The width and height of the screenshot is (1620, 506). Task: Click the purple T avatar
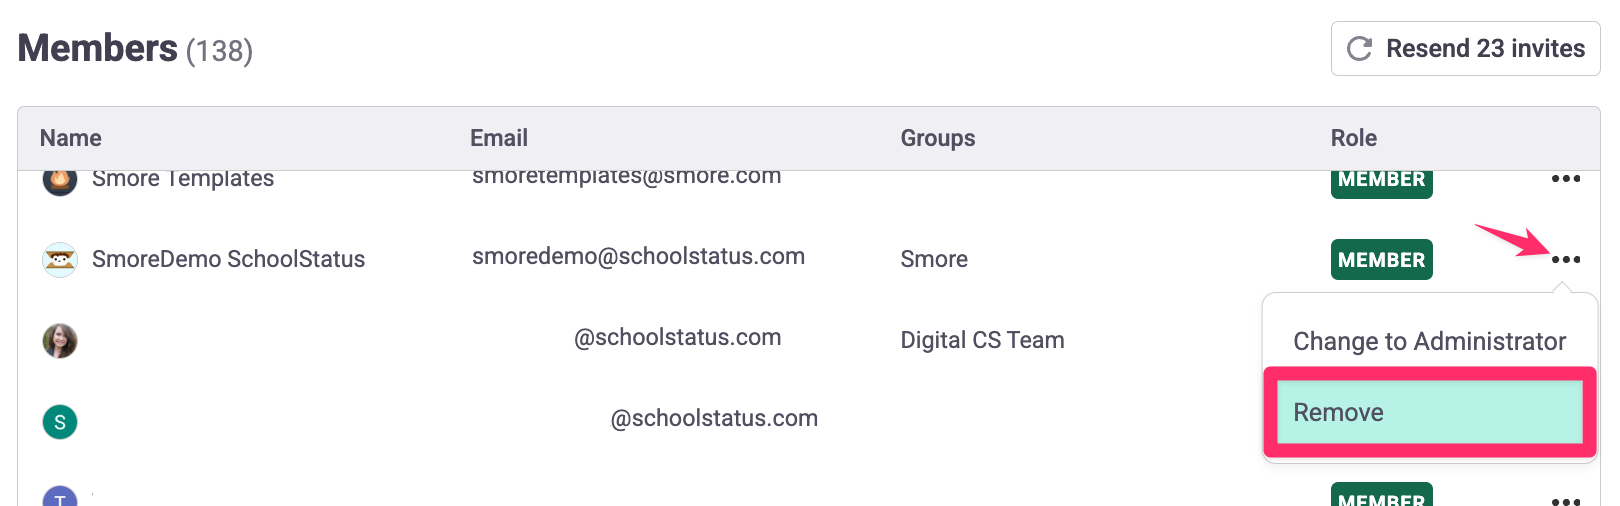(60, 497)
